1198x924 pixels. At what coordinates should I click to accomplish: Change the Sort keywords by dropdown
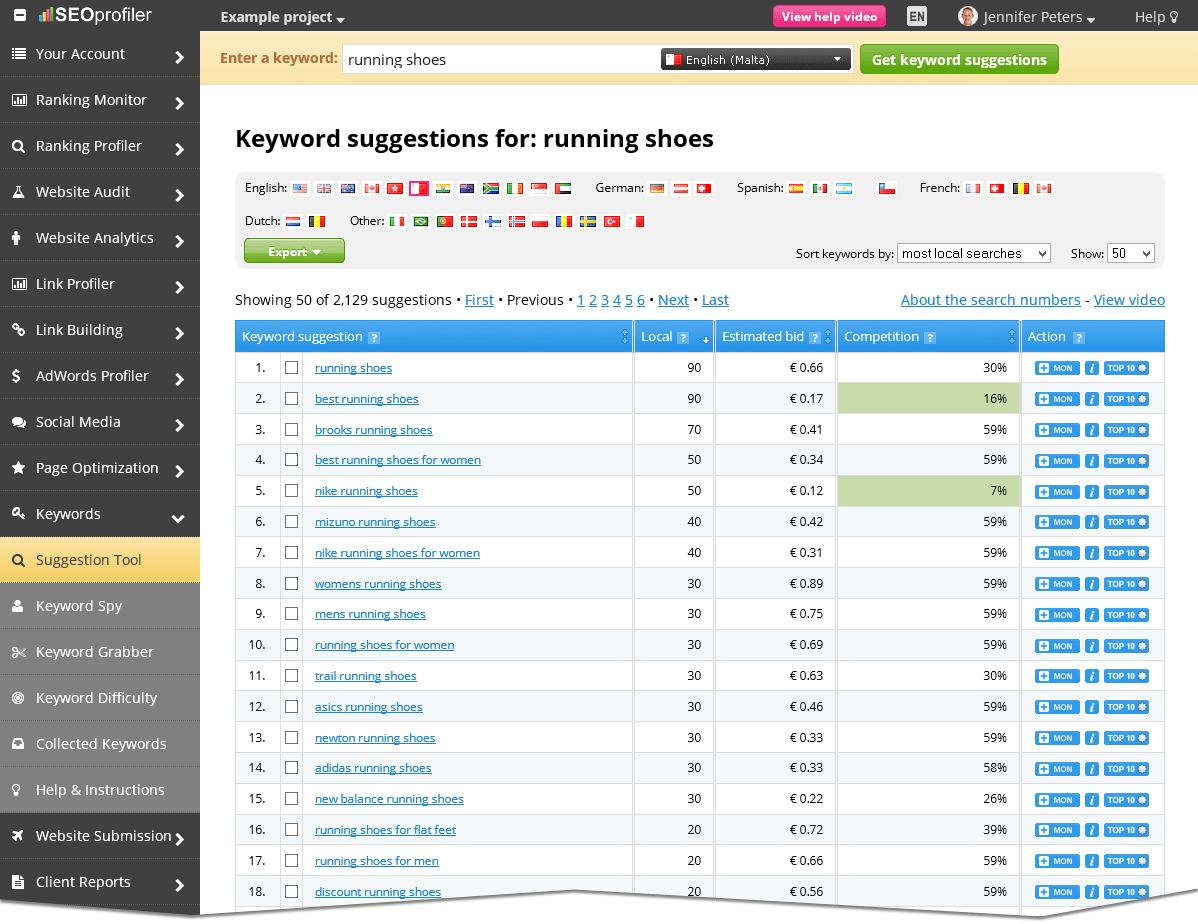click(x=973, y=253)
